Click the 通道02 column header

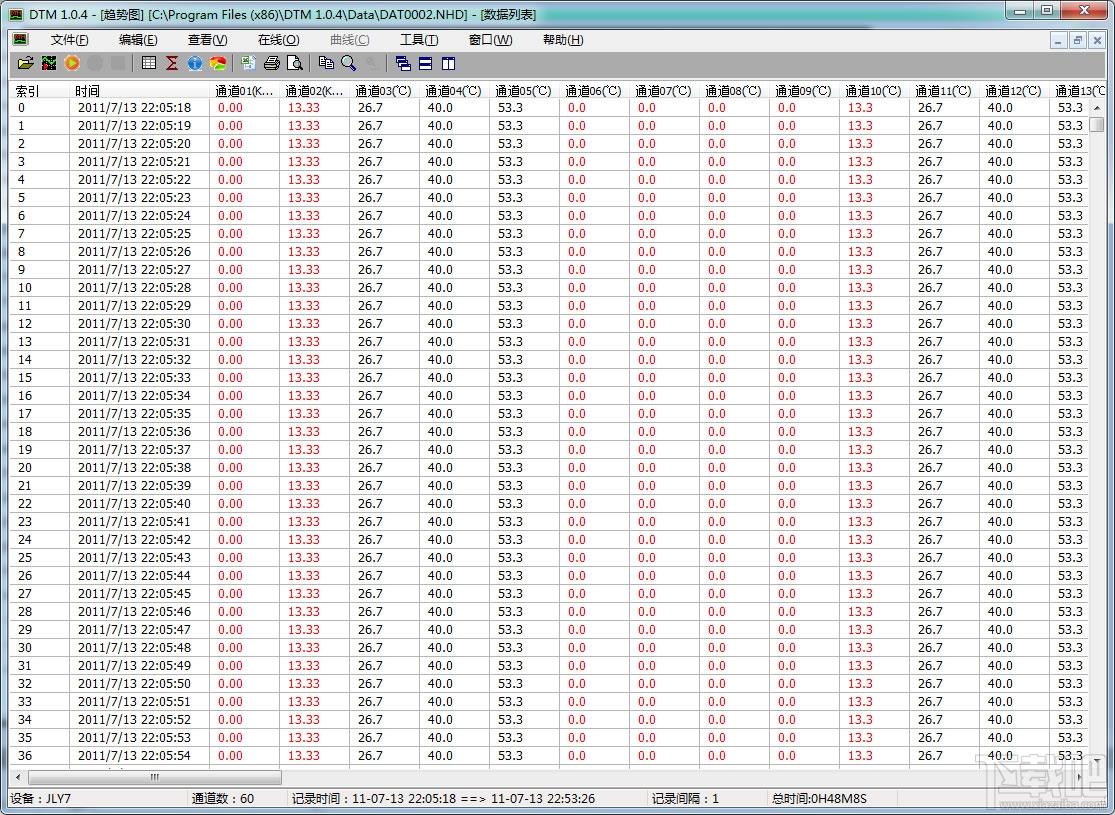[x=314, y=91]
